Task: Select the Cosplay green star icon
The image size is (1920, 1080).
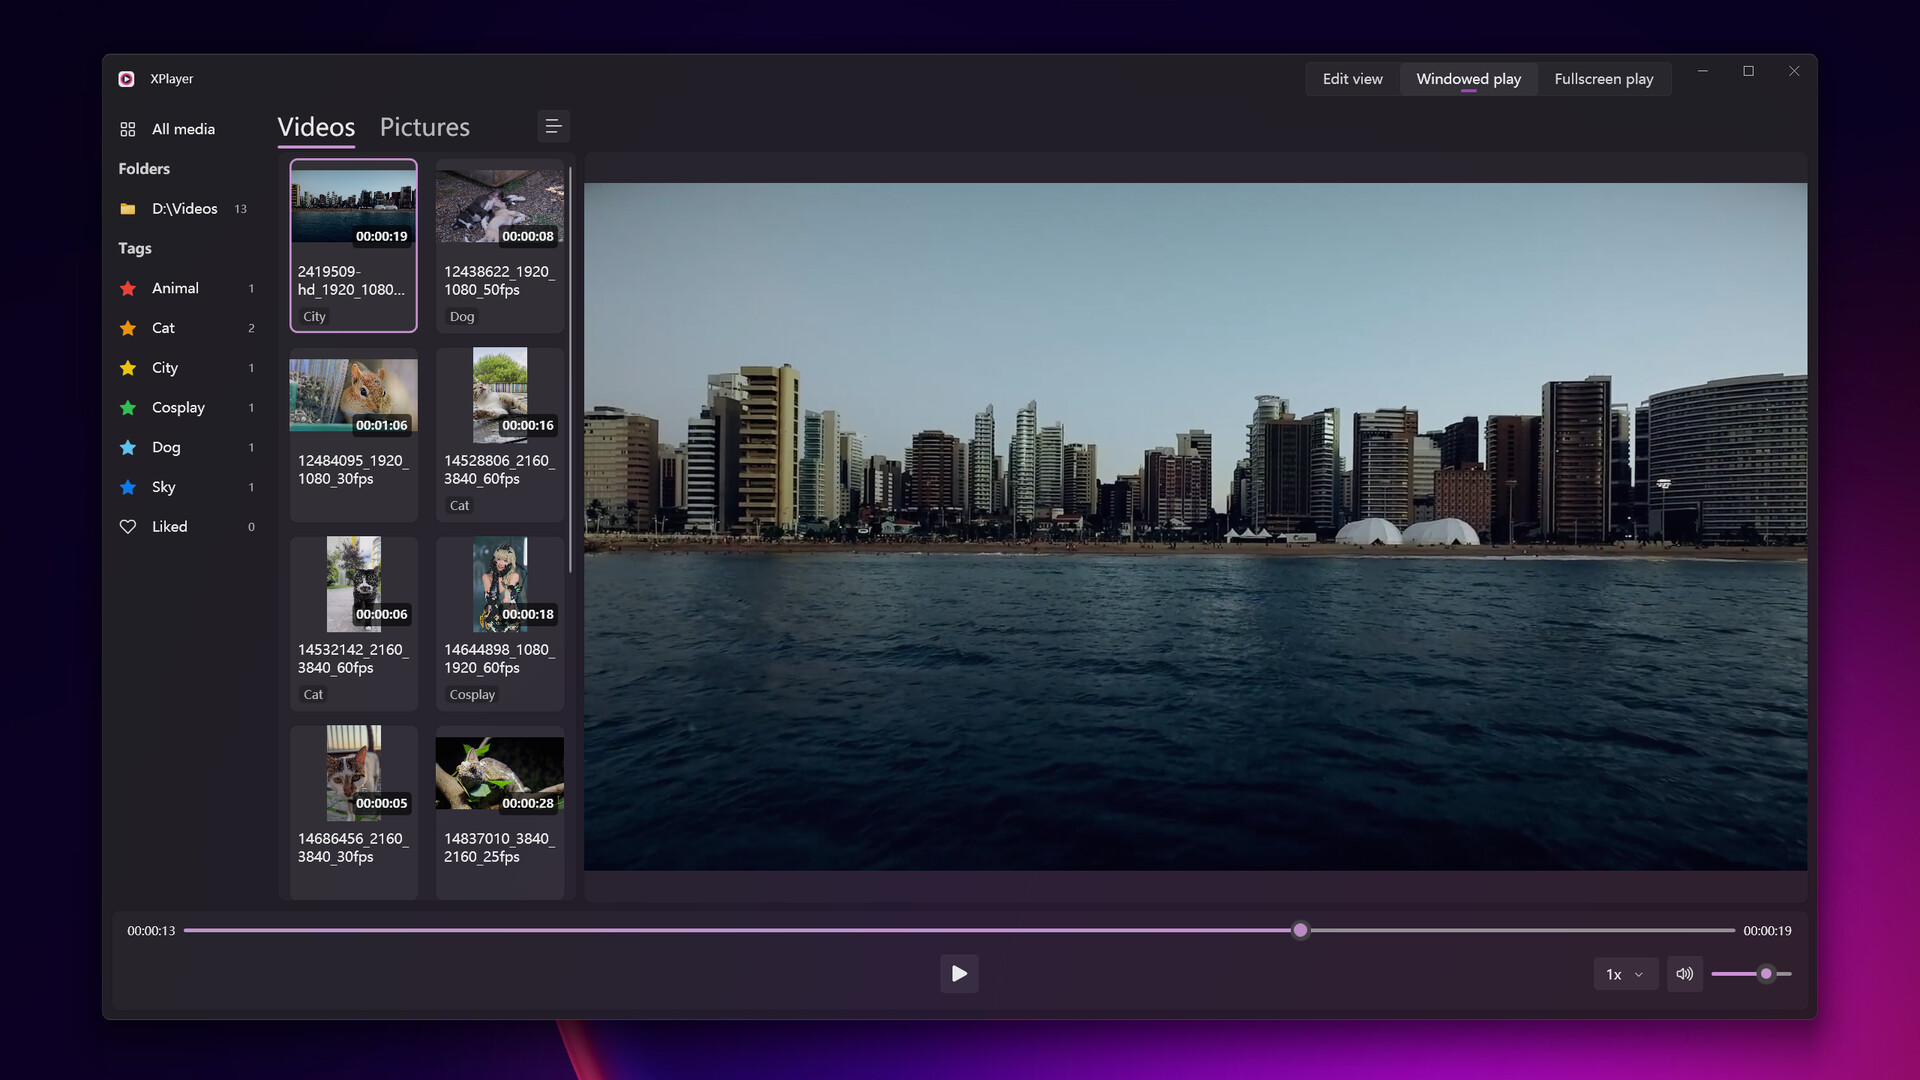Action: (x=128, y=407)
